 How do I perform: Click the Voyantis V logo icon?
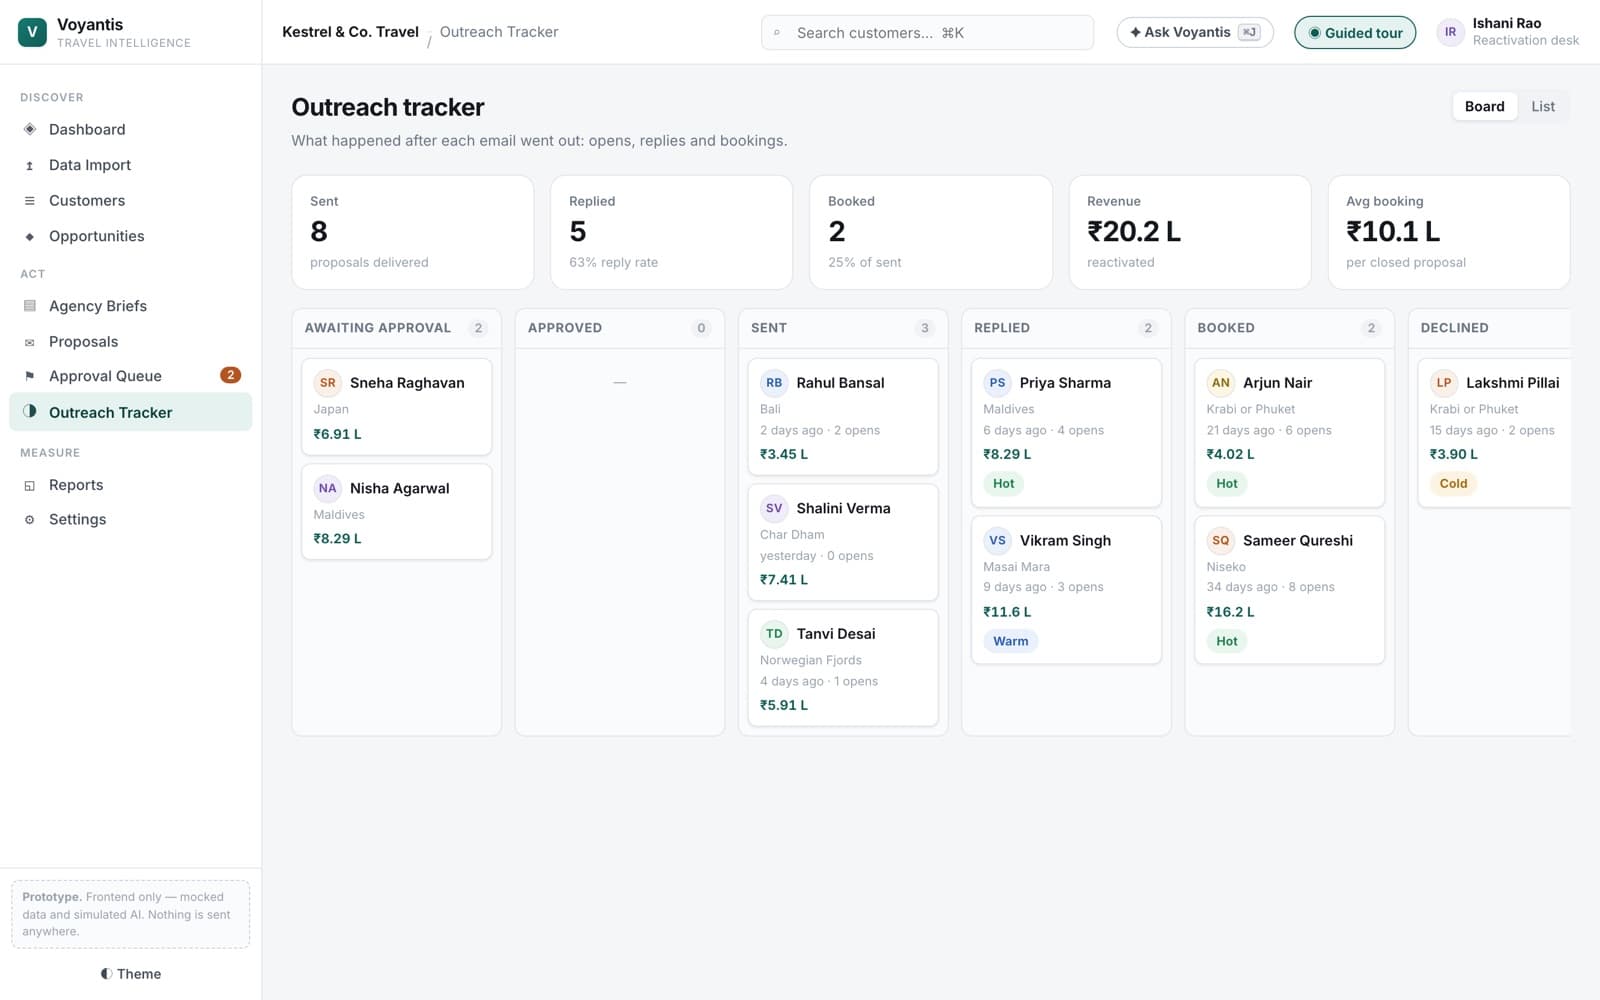click(x=32, y=32)
